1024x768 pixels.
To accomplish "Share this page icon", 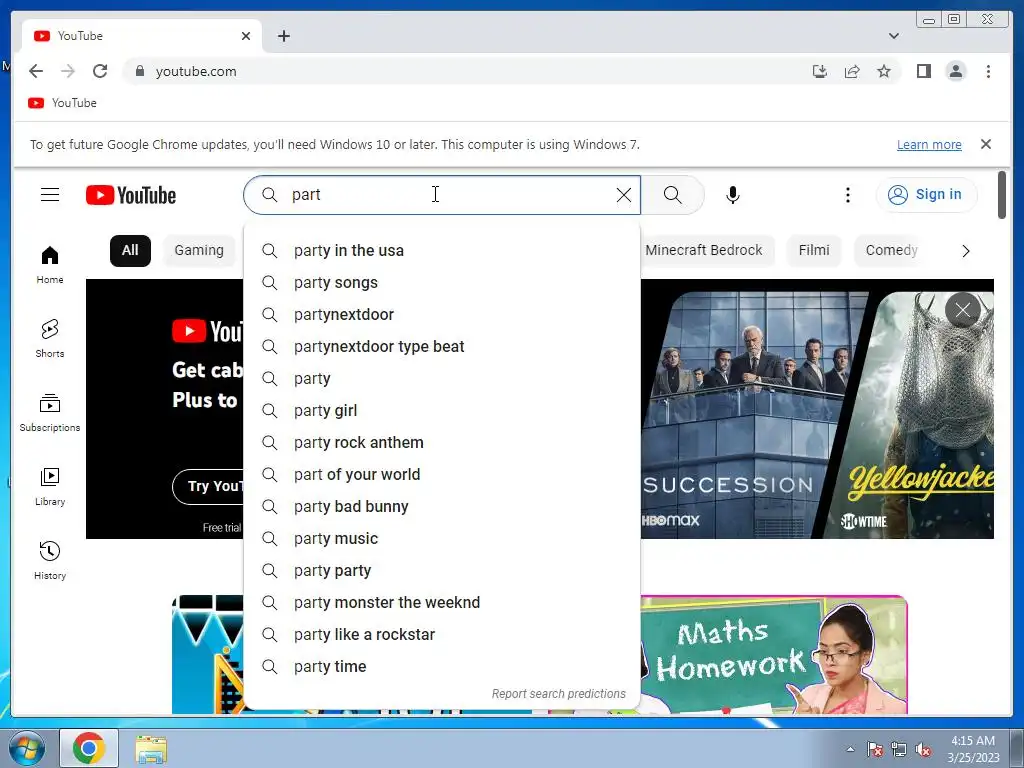I will (x=852, y=71).
